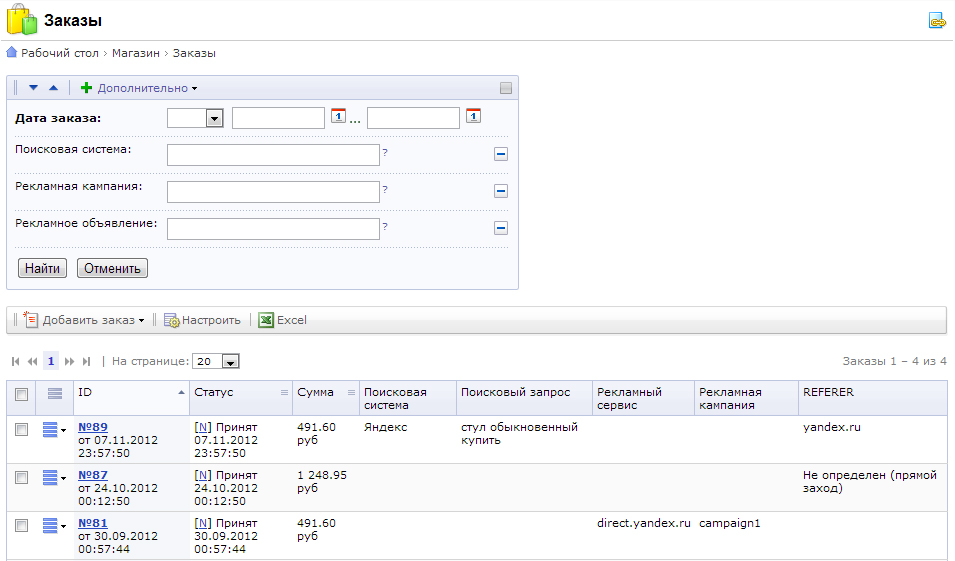Click the home icon in breadcrumbs

pyautogui.click(x=12, y=53)
